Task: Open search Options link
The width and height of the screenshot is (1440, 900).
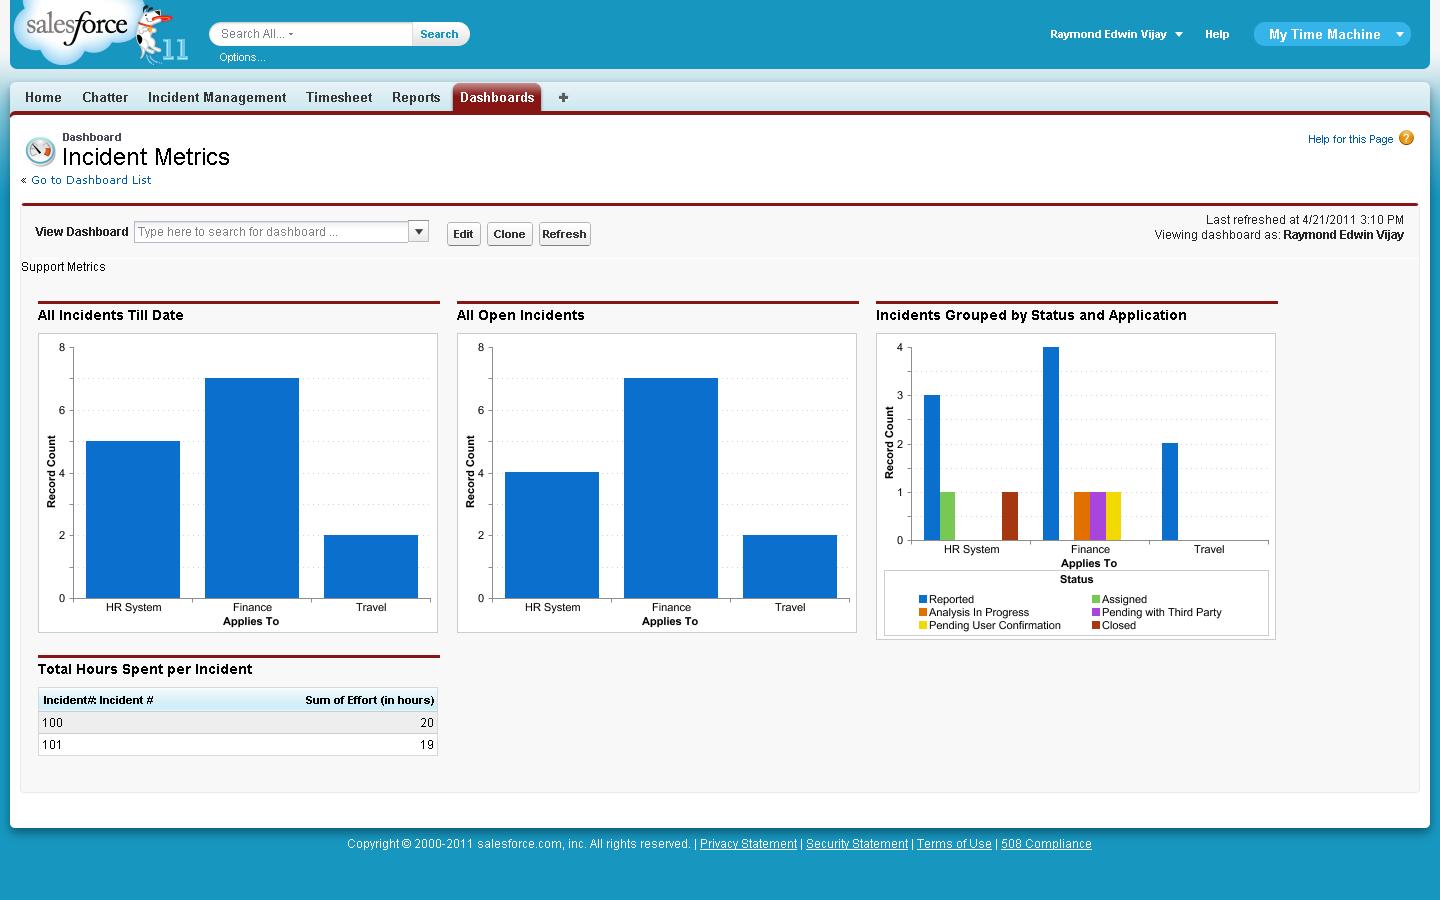Action: point(242,57)
